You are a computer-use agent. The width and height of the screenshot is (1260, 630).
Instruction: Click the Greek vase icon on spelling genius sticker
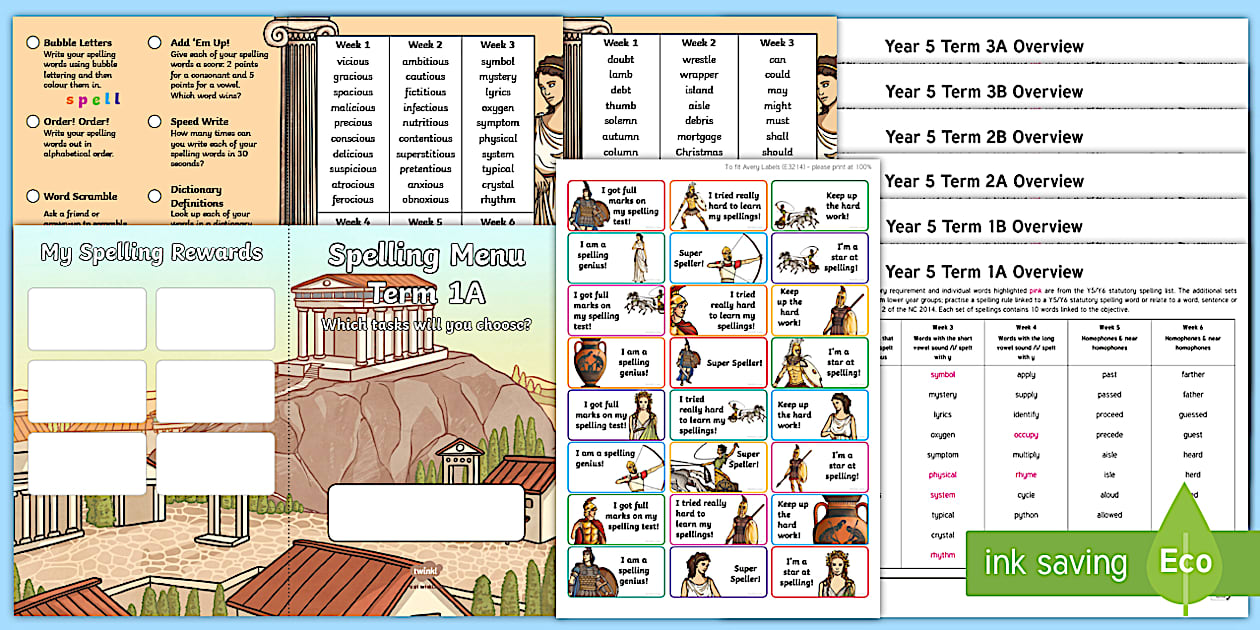(592, 363)
